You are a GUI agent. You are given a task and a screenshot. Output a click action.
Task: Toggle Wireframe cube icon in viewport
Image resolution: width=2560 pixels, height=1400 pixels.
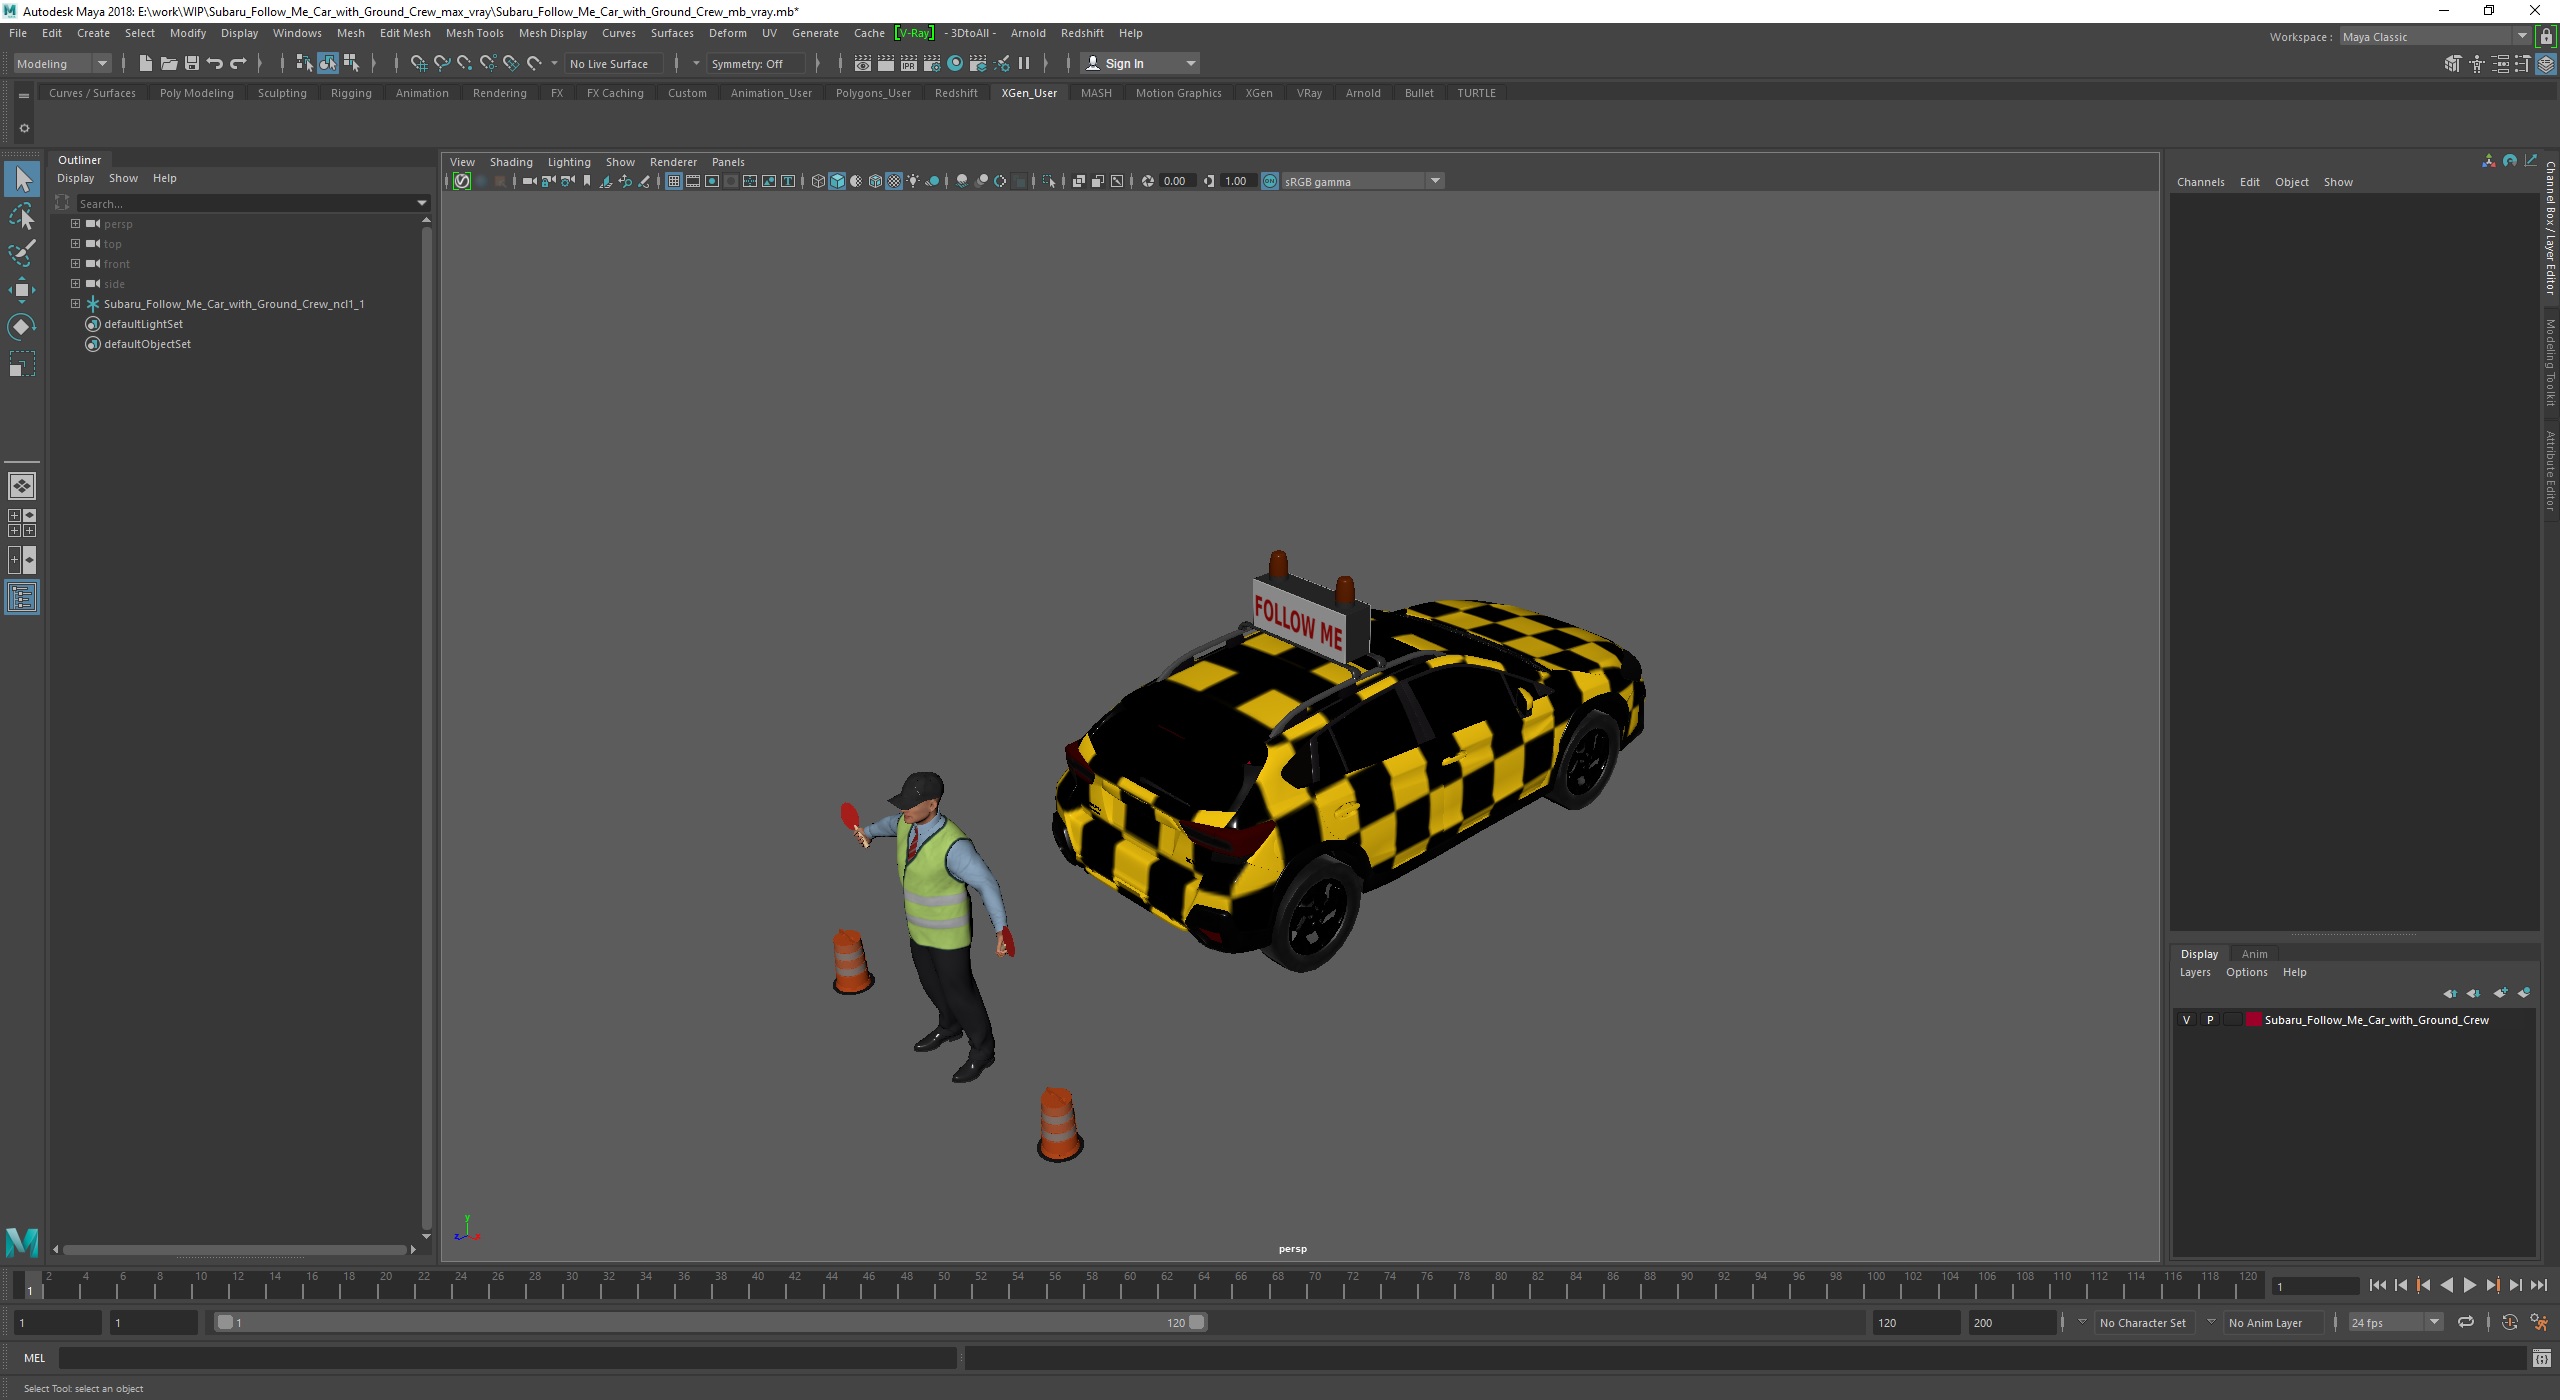click(818, 181)
